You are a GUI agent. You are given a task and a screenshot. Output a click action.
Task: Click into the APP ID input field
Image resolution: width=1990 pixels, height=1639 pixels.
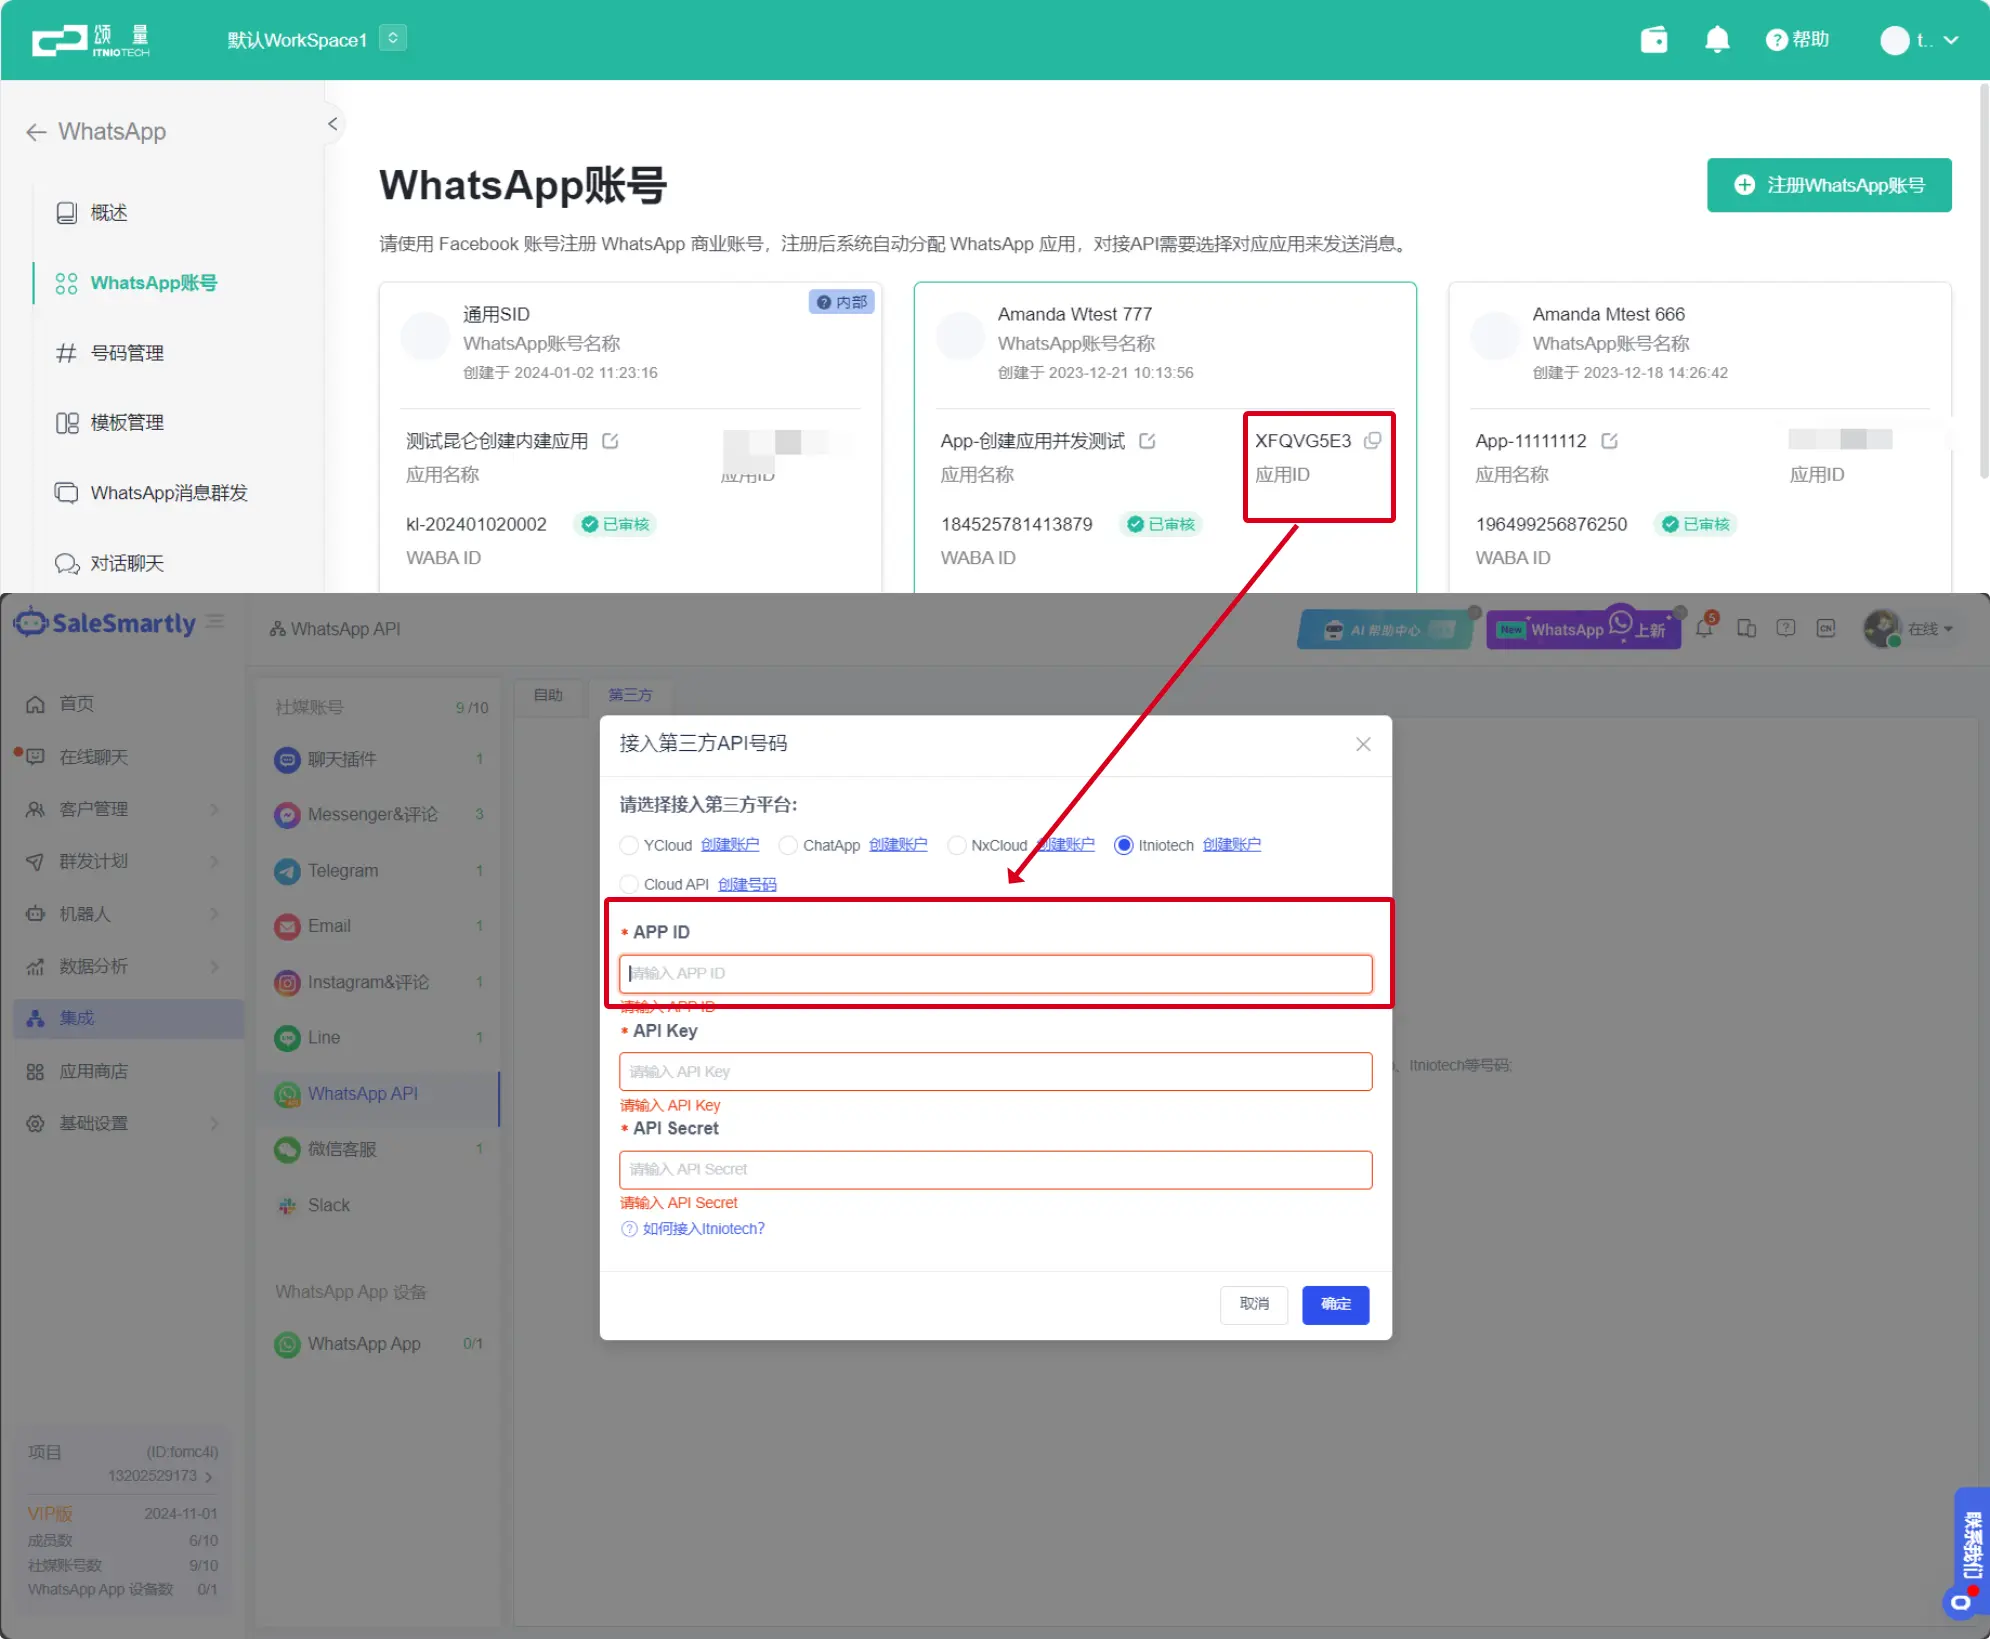[996, 972]
